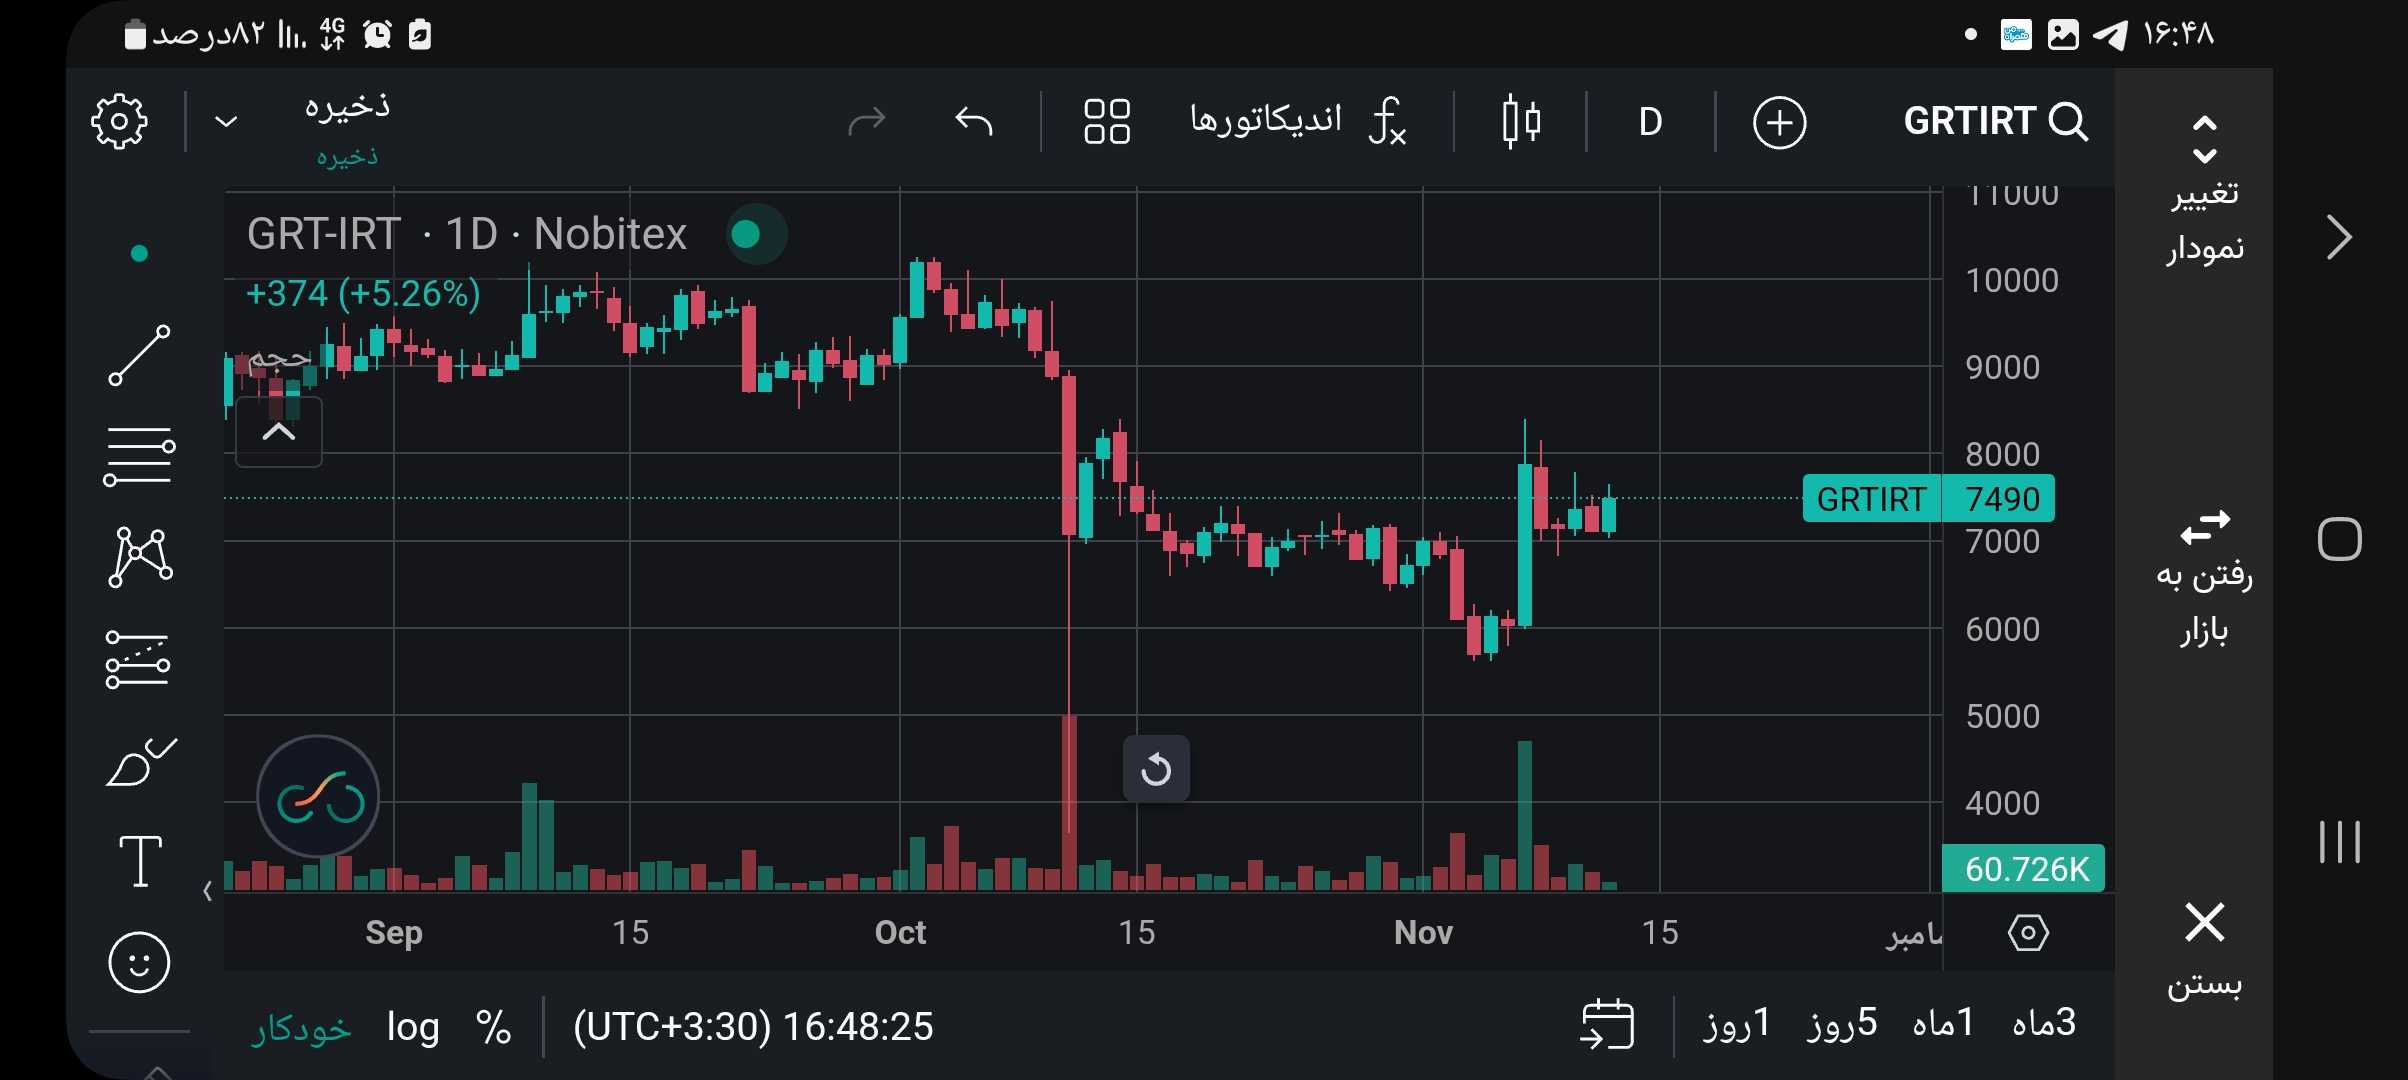Toggle percent scale mode
The image size is (2408, 1080).
(x=493, y=1027)
